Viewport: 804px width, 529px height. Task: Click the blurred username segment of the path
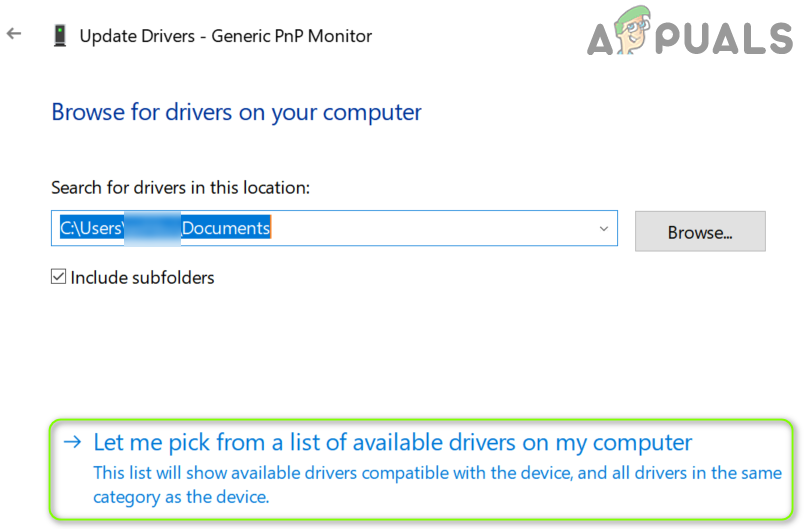pos(152,229)
